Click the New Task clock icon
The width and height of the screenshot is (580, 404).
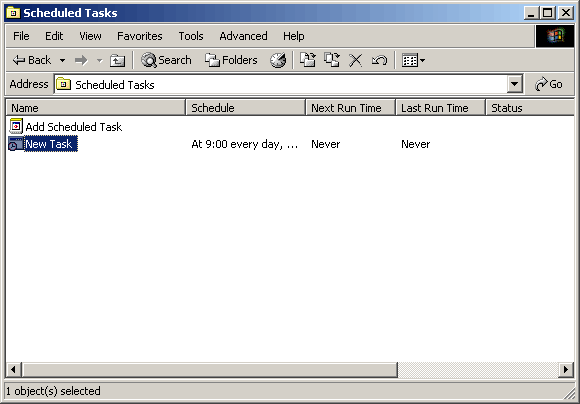tap(15, 144)
